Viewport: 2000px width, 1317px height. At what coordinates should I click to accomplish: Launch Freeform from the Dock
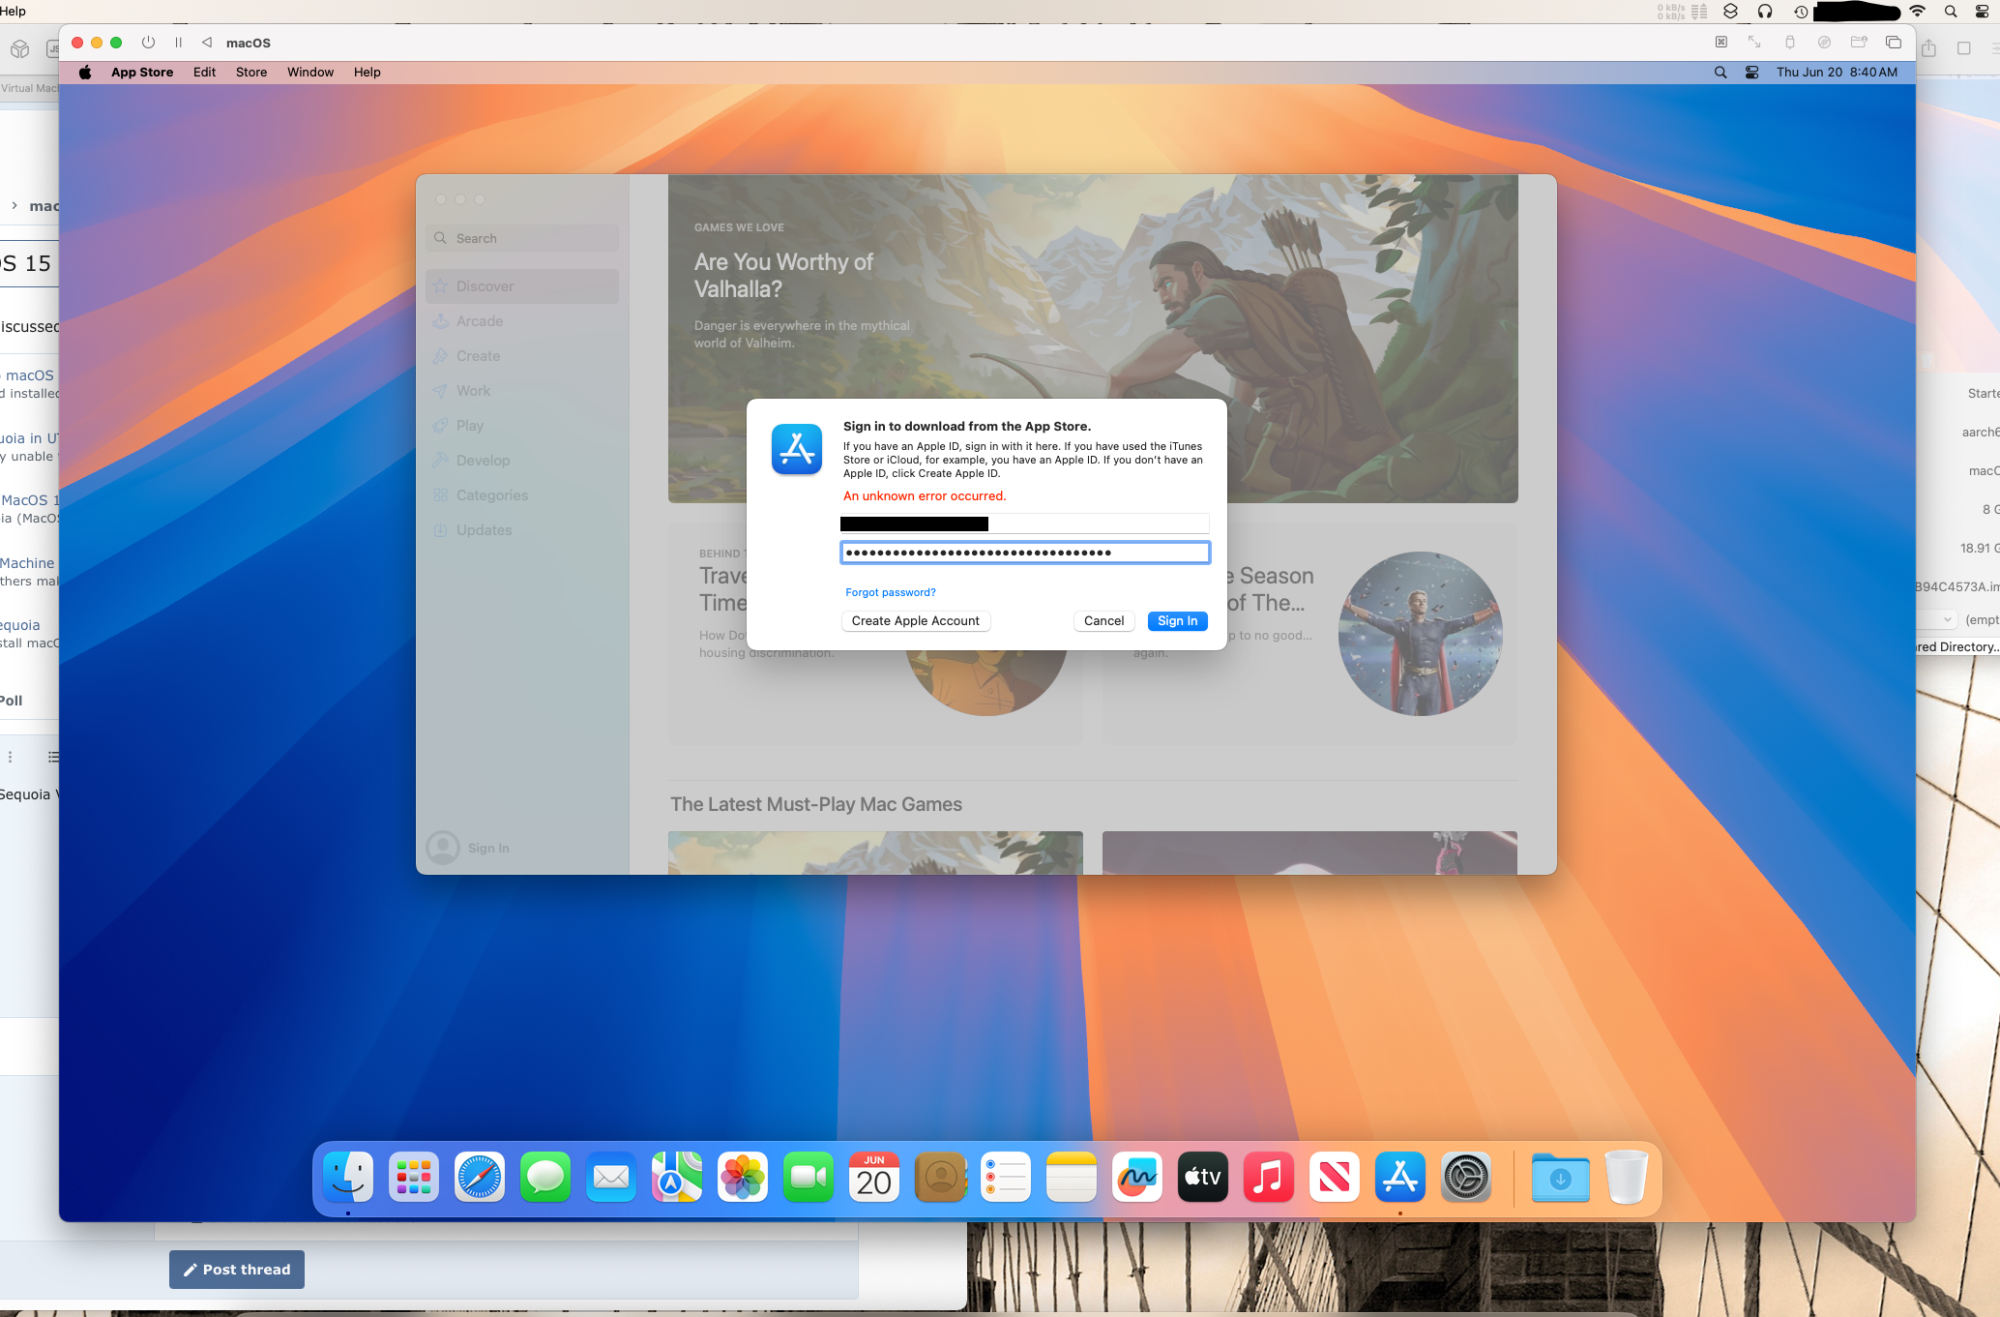point(1137,1177)
